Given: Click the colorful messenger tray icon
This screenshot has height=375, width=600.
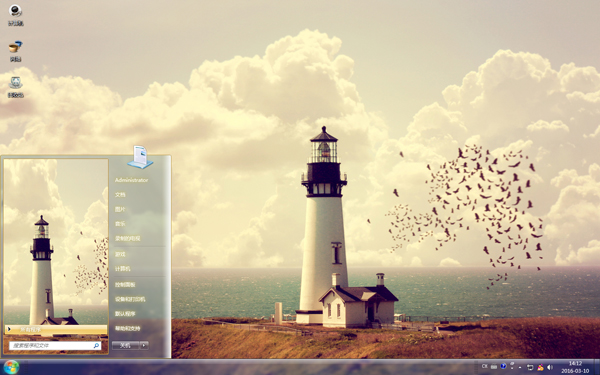Looking at the screenshot, I should [540, 367].
